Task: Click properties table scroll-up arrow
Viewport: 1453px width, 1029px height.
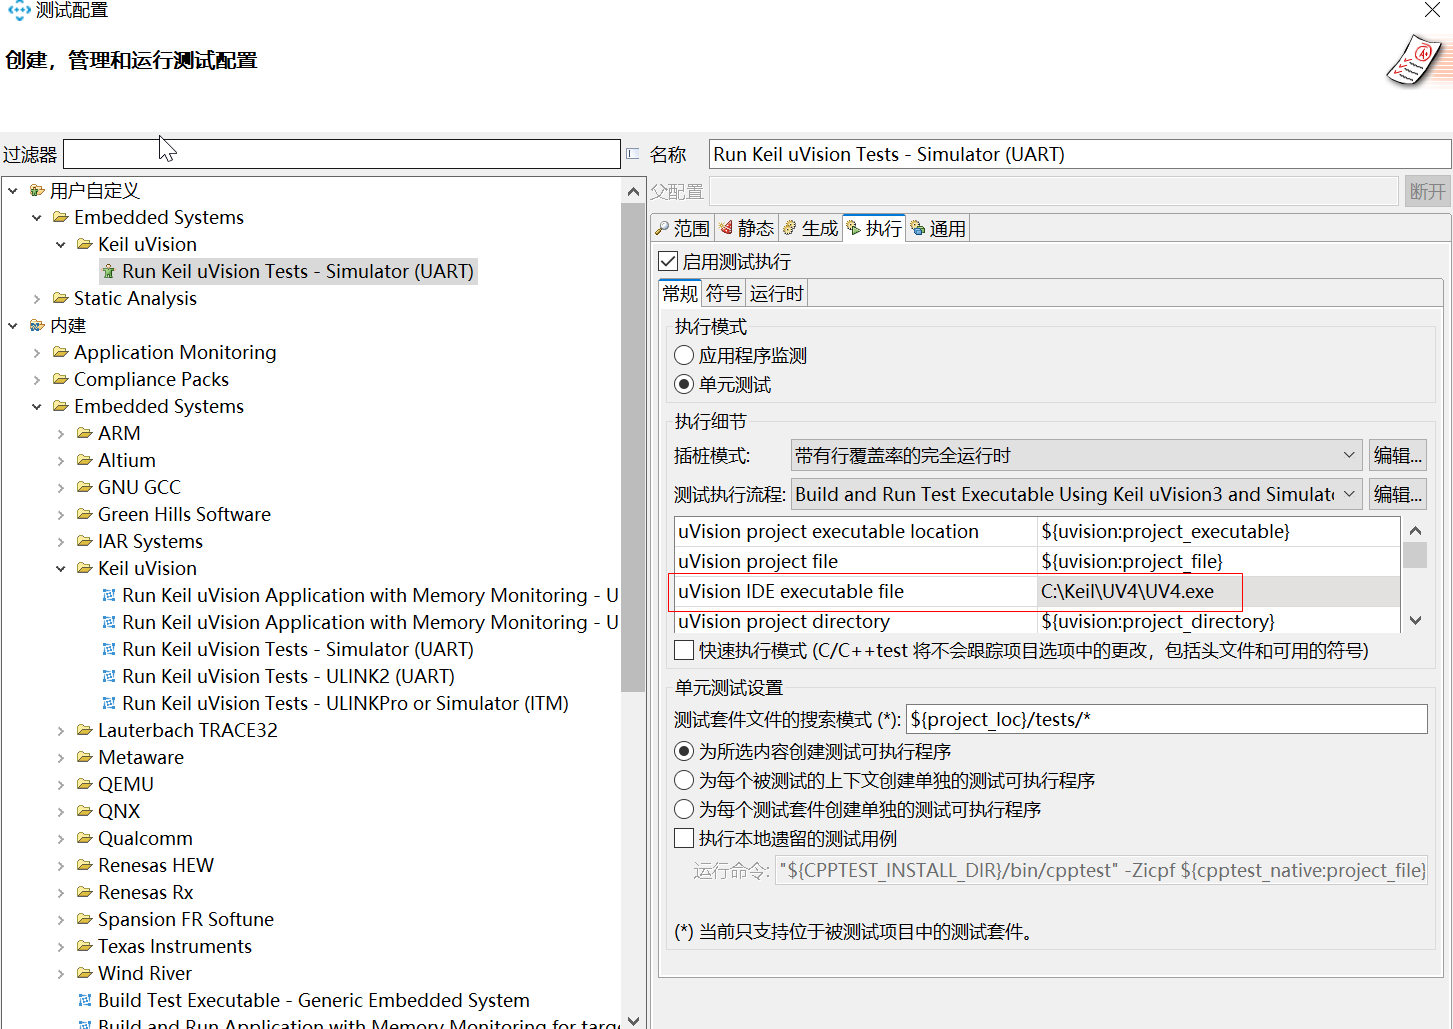Action: [x=1415, y=530]
